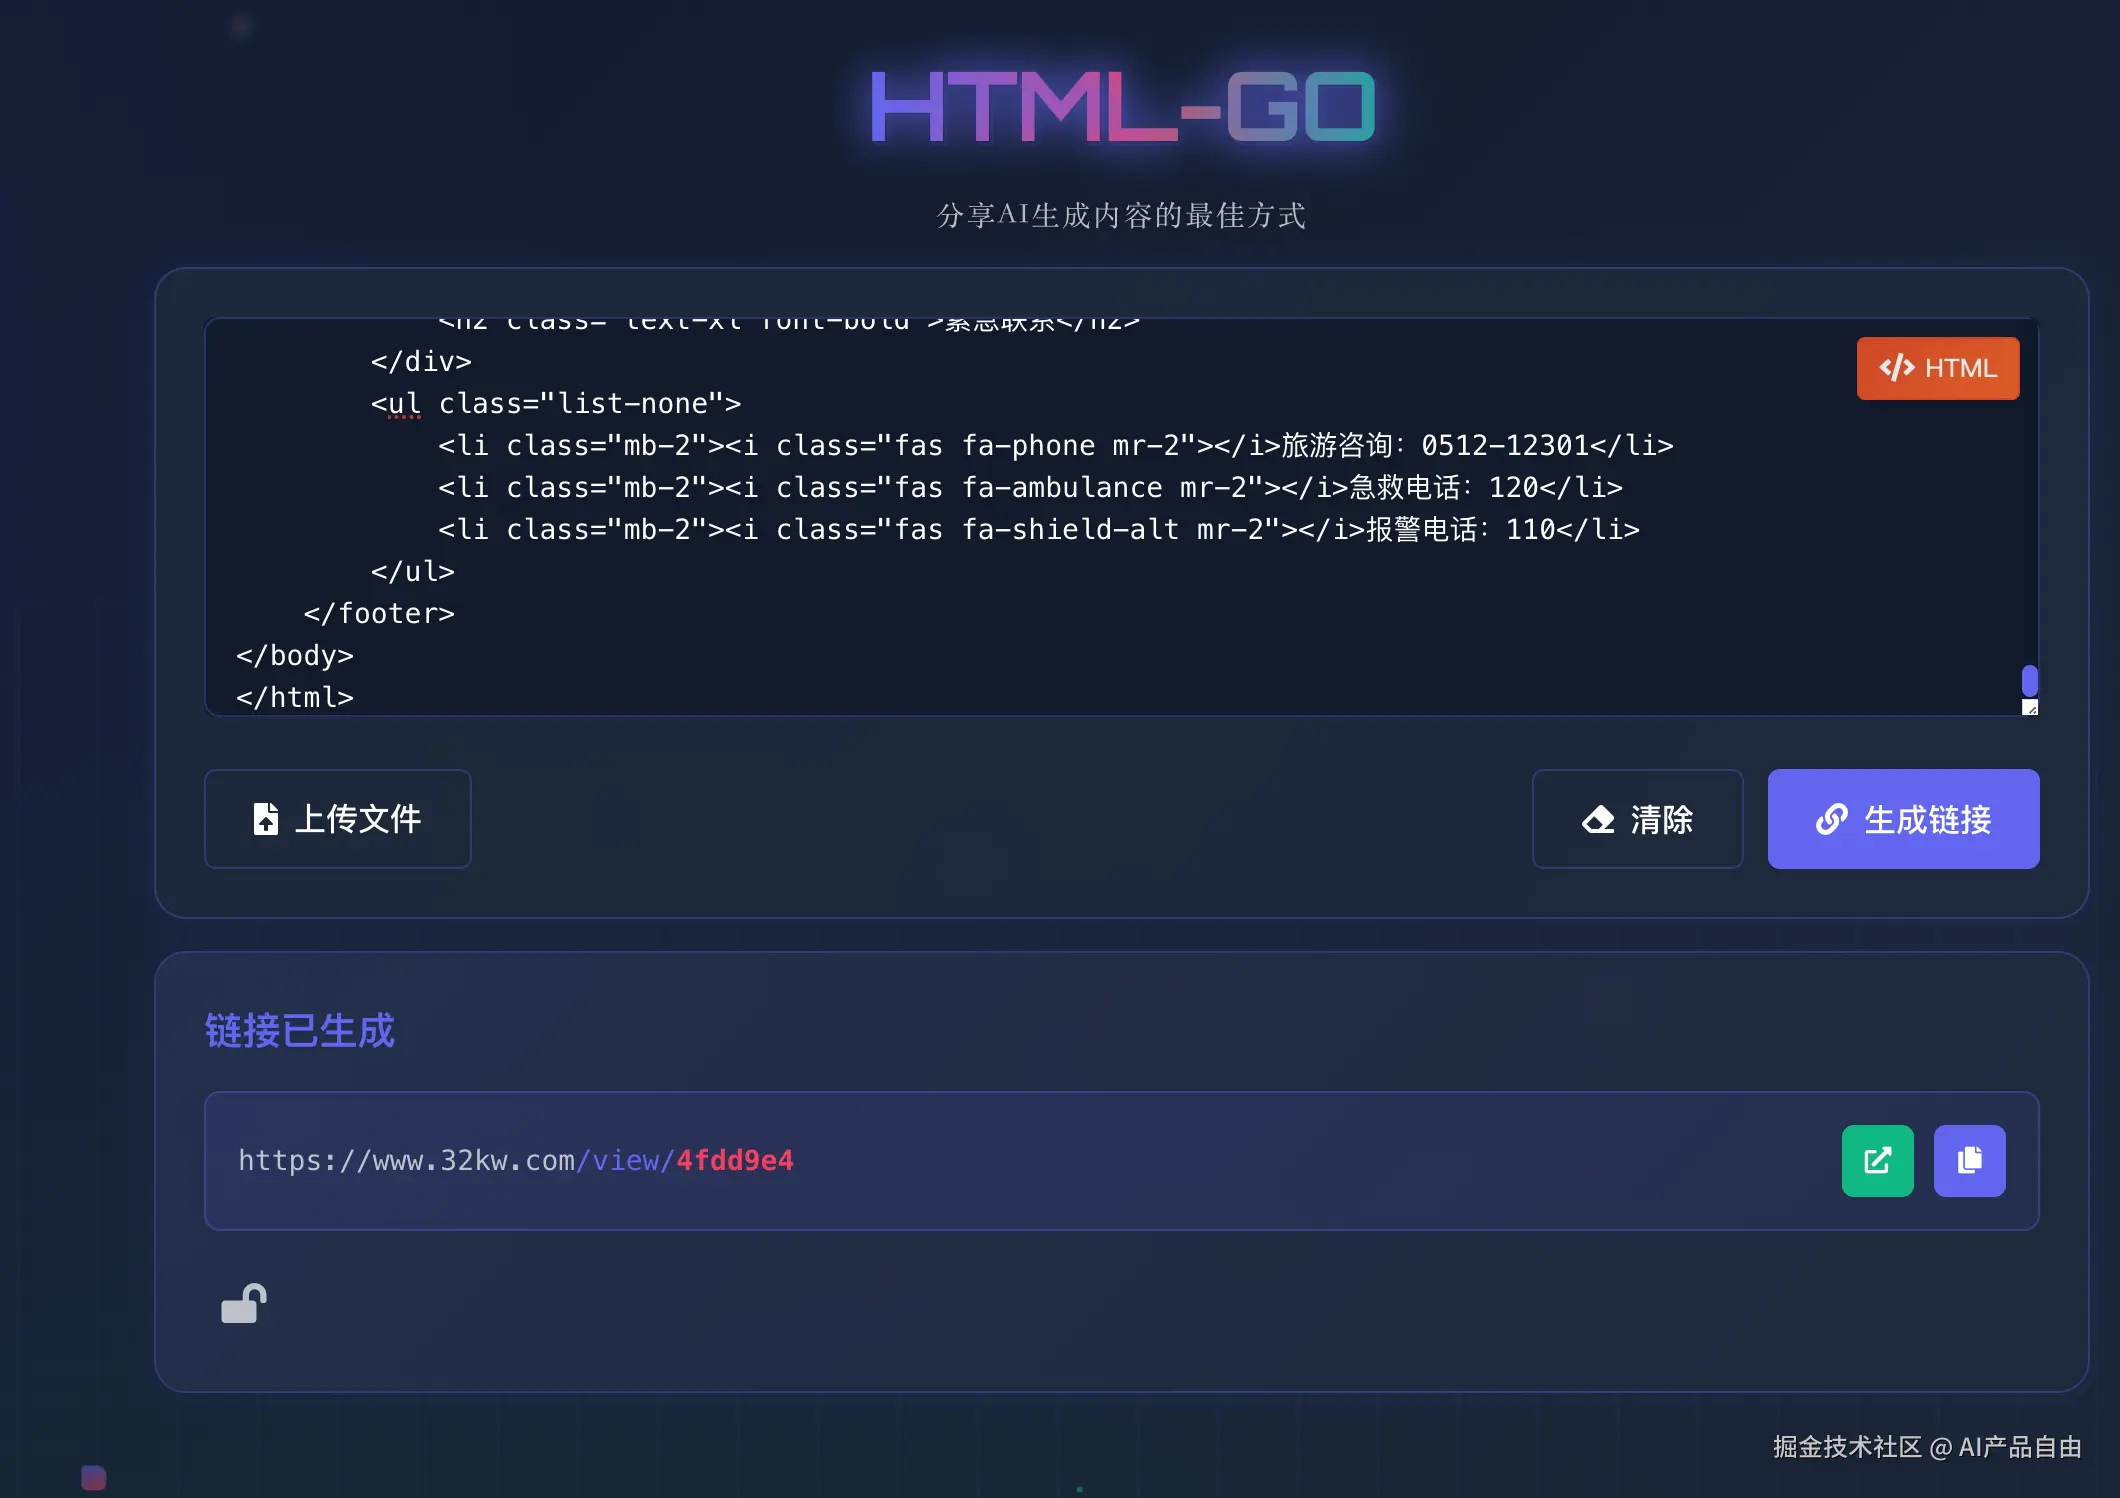Viewport: 2120px width, 1498px height.
Task: Click the fa-shield-alt 报警电话 code line
Action: click(1038, 530)
